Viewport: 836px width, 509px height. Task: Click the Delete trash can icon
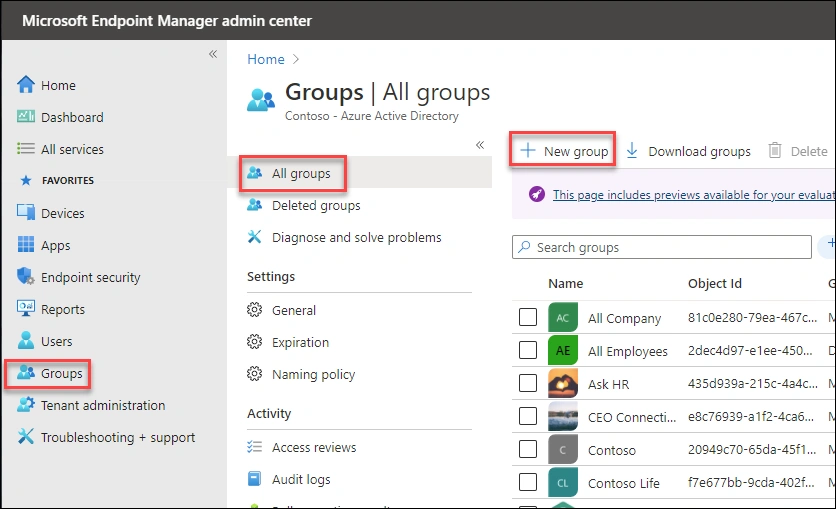click(775, 151)
